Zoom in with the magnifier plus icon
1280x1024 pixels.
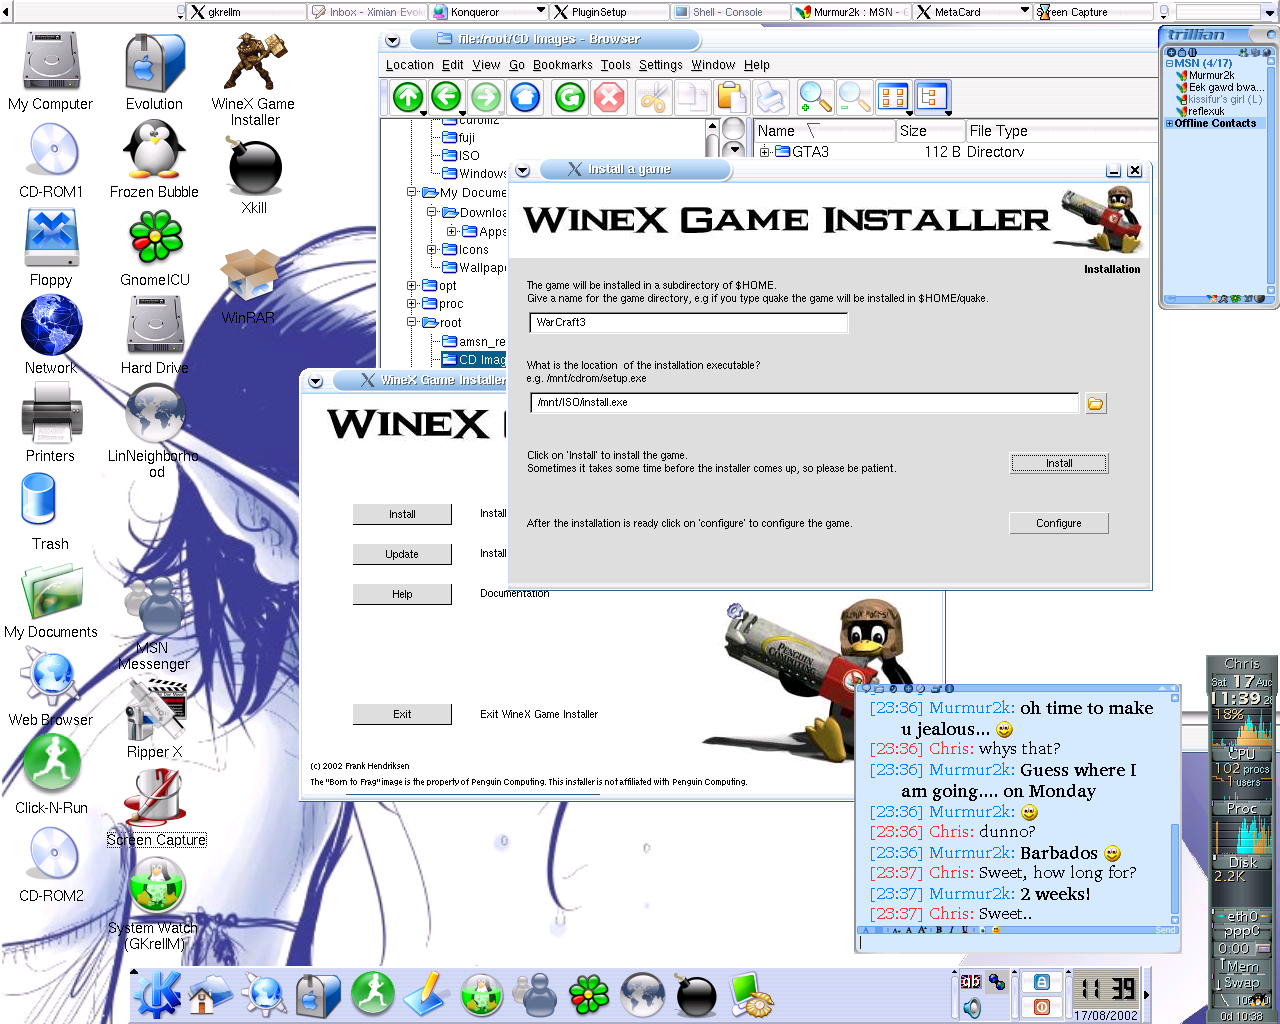(x=815, y=97)
